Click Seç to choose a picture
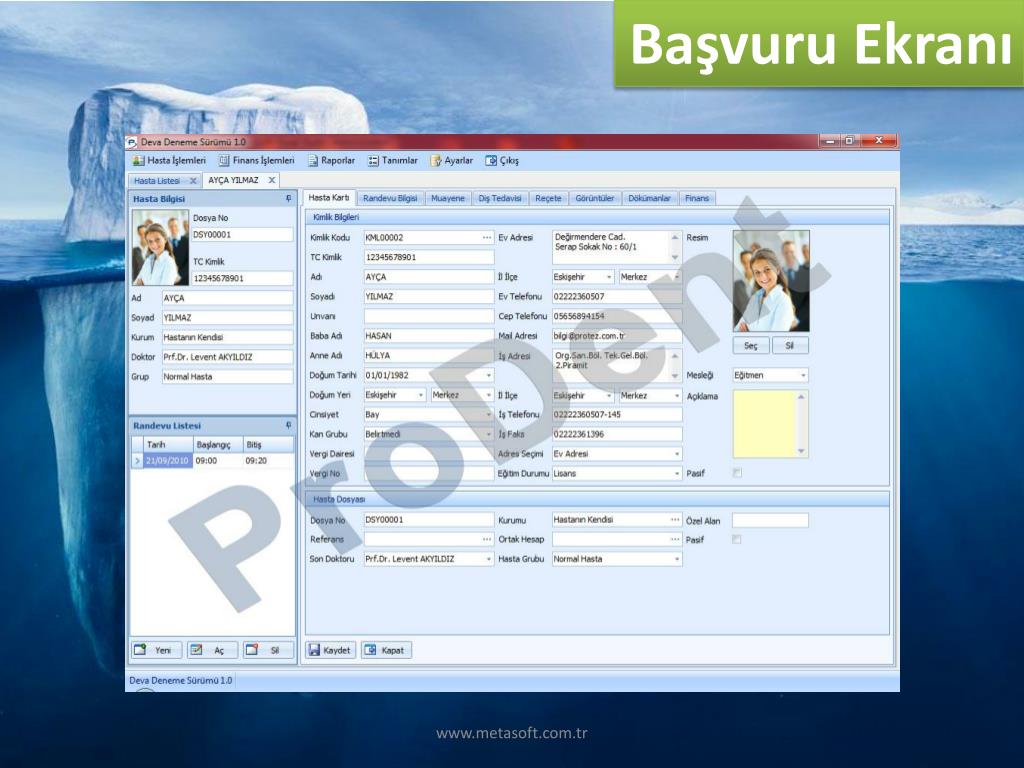Screen dimensions: 1024x768 click(751, 345)
